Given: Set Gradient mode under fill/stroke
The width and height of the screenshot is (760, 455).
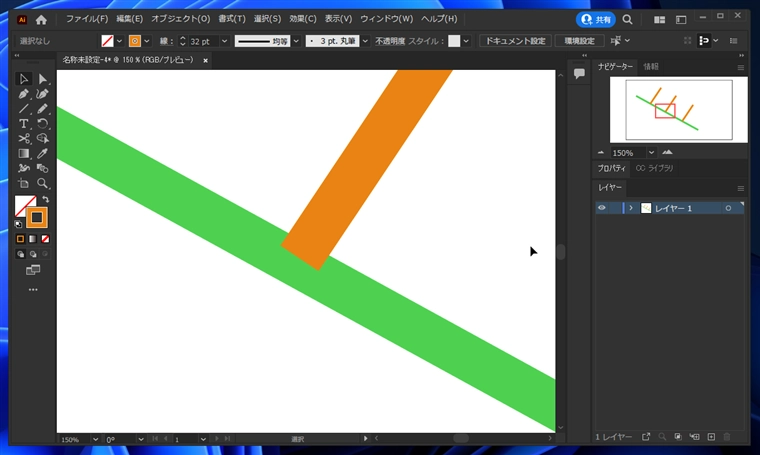Looking at the screenshot, I should pos(32,239).
